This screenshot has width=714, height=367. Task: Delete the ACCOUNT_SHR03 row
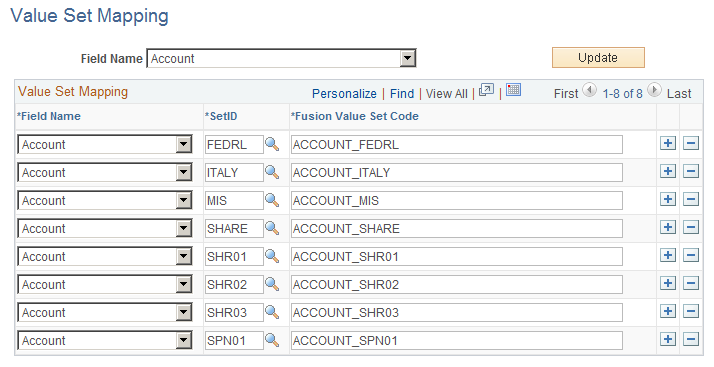coord(691,311)
